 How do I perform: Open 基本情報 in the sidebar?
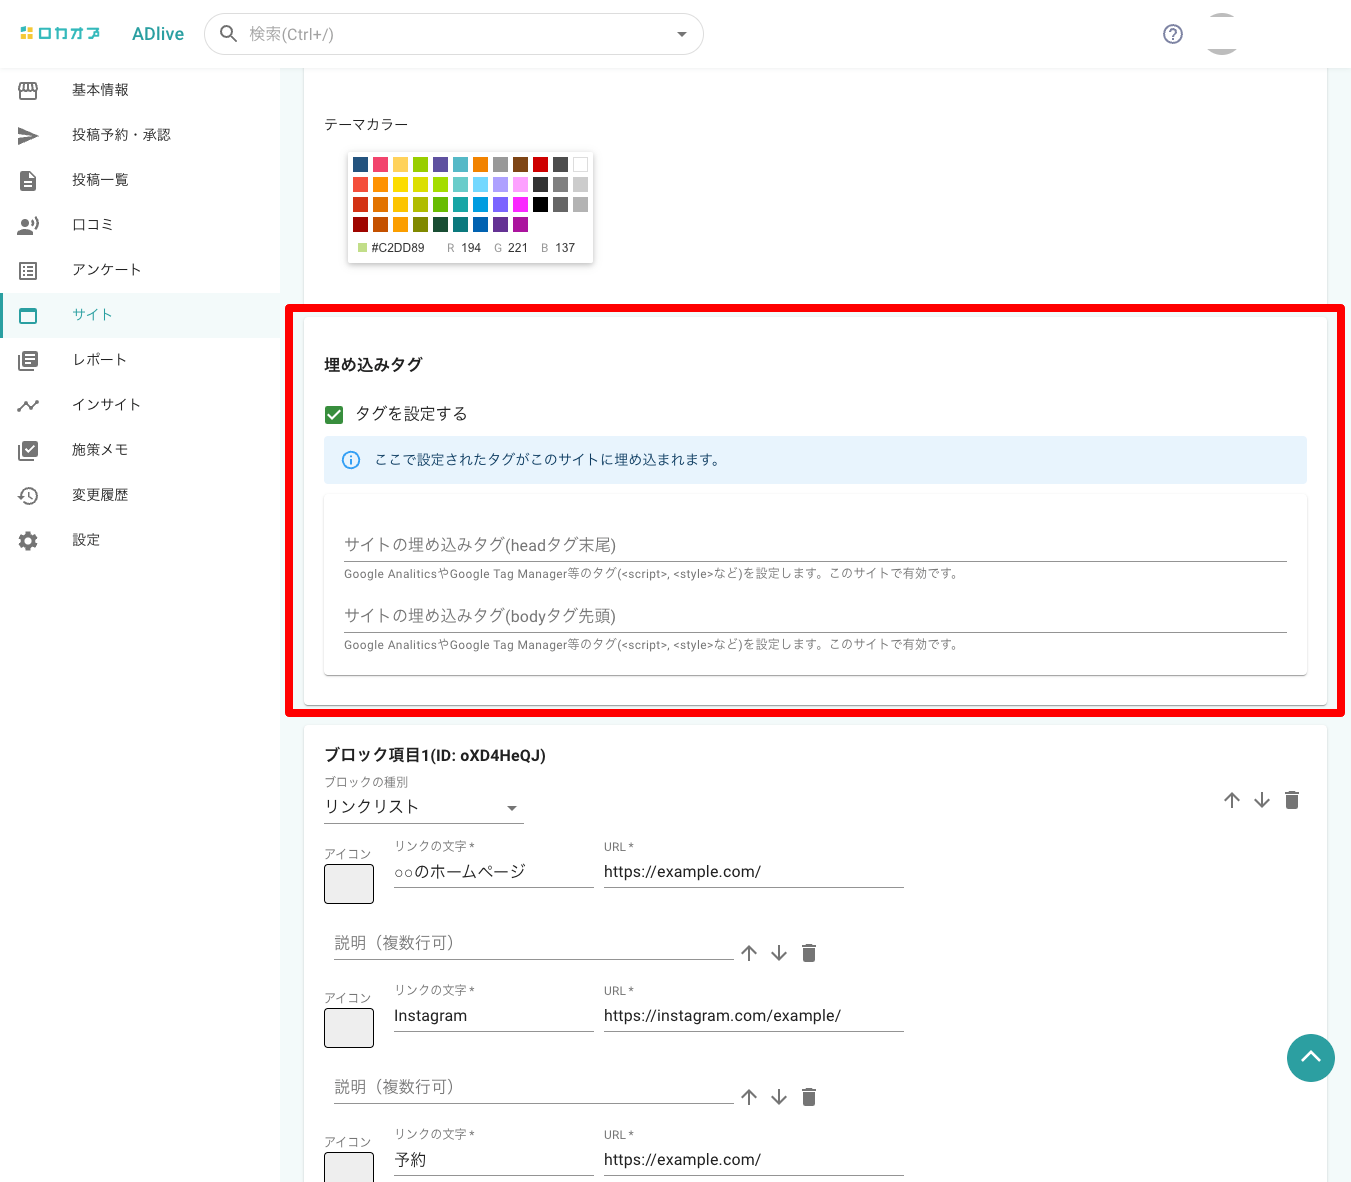[100, 90]
